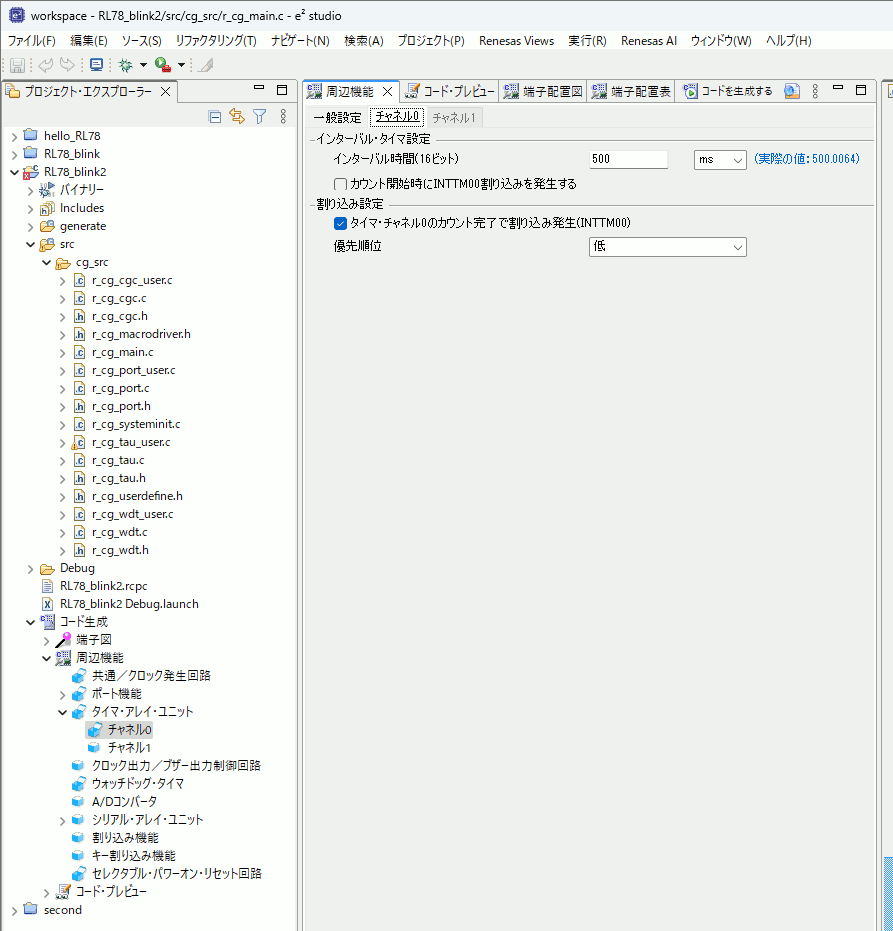
Task: Click the Save icon in toolbar
Action: [x=17, y=65]
